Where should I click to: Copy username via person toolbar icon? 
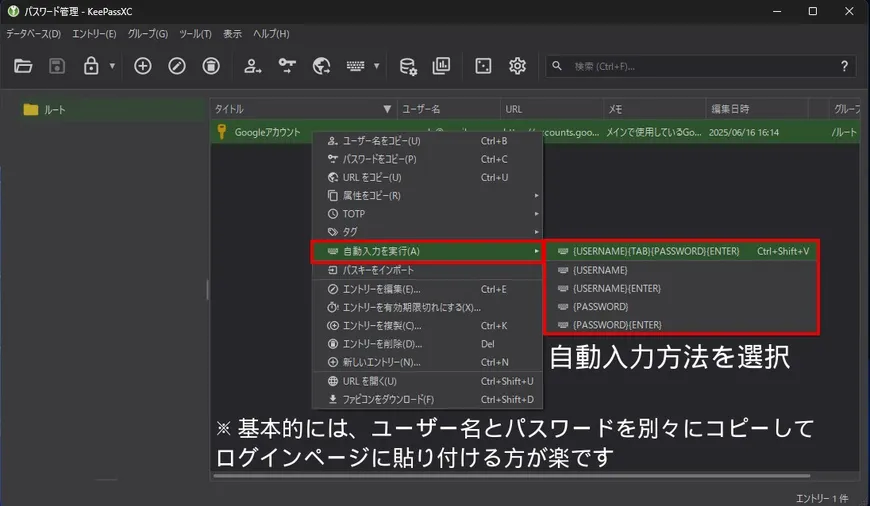click(x=252, y=66)
